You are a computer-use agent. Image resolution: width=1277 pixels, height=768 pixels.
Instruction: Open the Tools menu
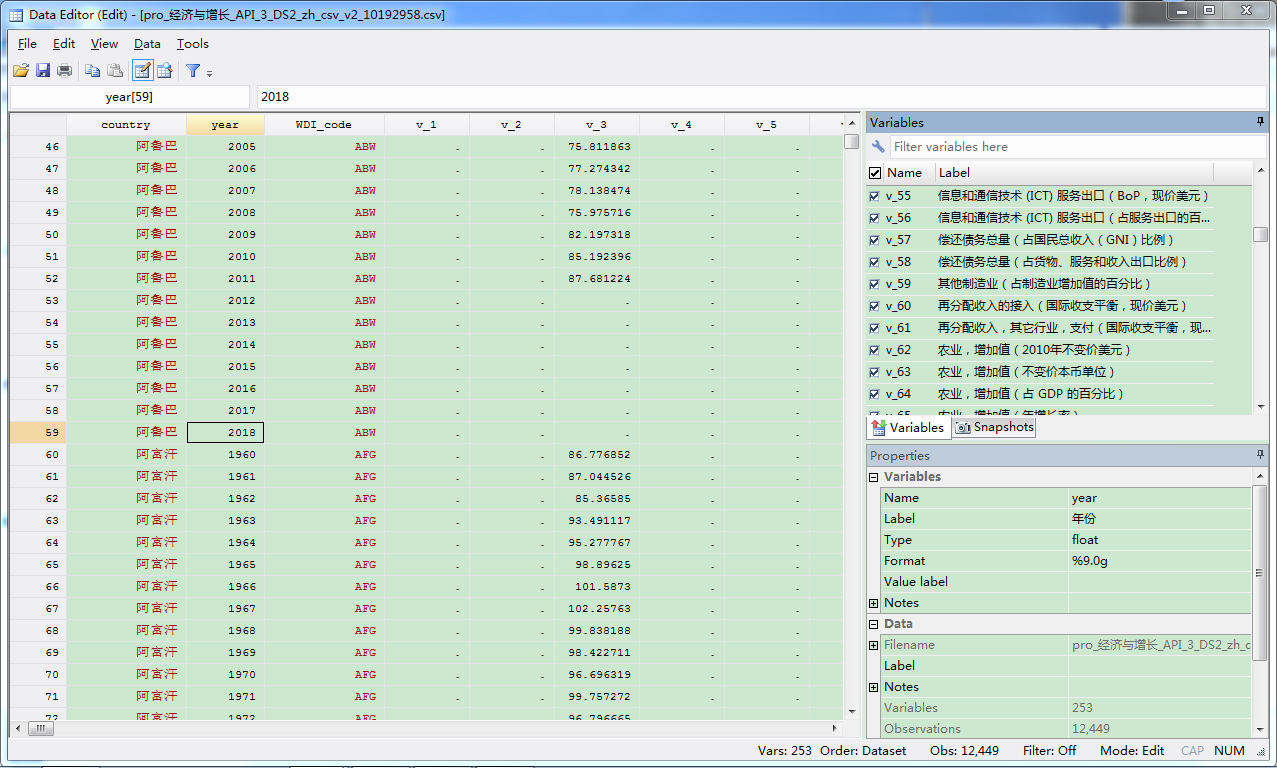coord(192,44)
